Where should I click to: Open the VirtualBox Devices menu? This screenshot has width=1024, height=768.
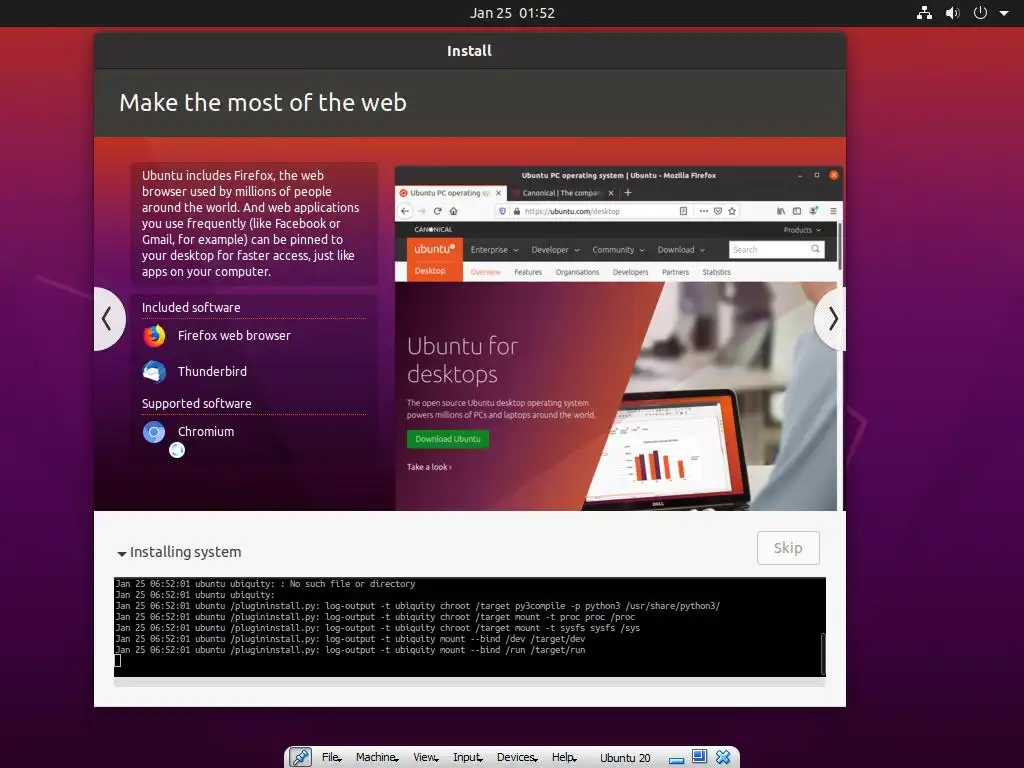(x=517, y=757)
